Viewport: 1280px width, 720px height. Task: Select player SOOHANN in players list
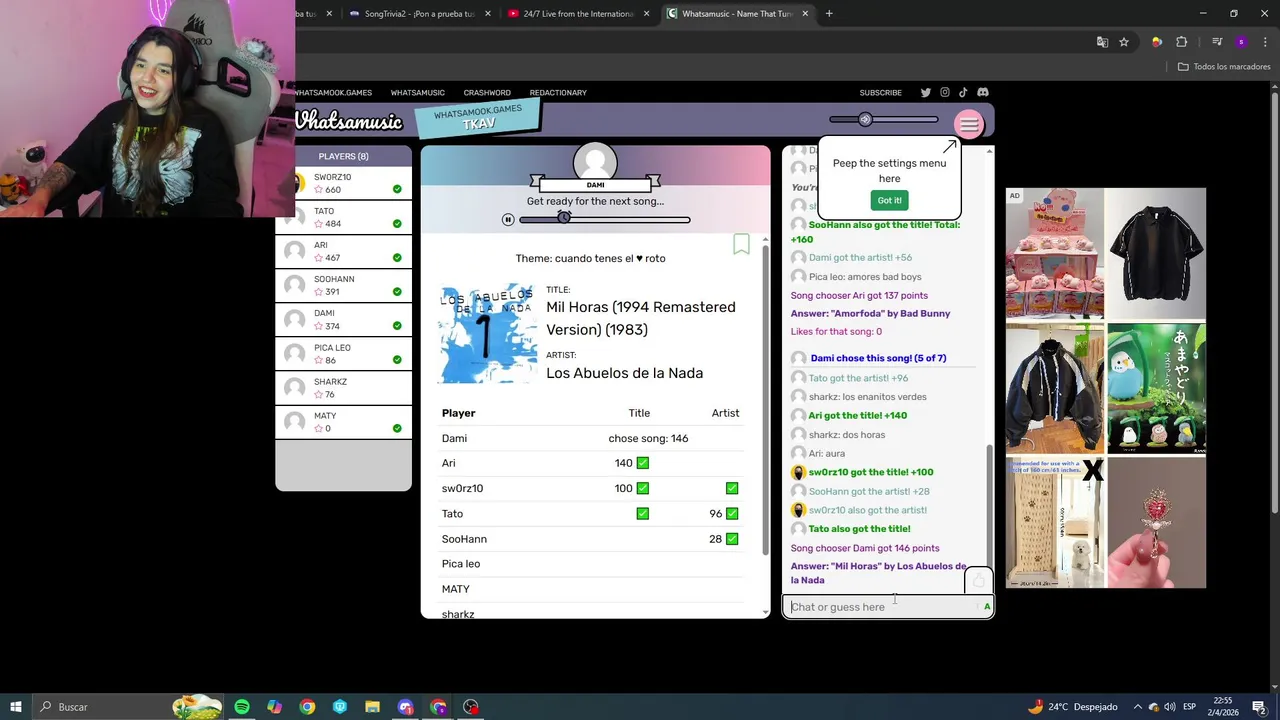pyautogui.click(x=343, y=285)
